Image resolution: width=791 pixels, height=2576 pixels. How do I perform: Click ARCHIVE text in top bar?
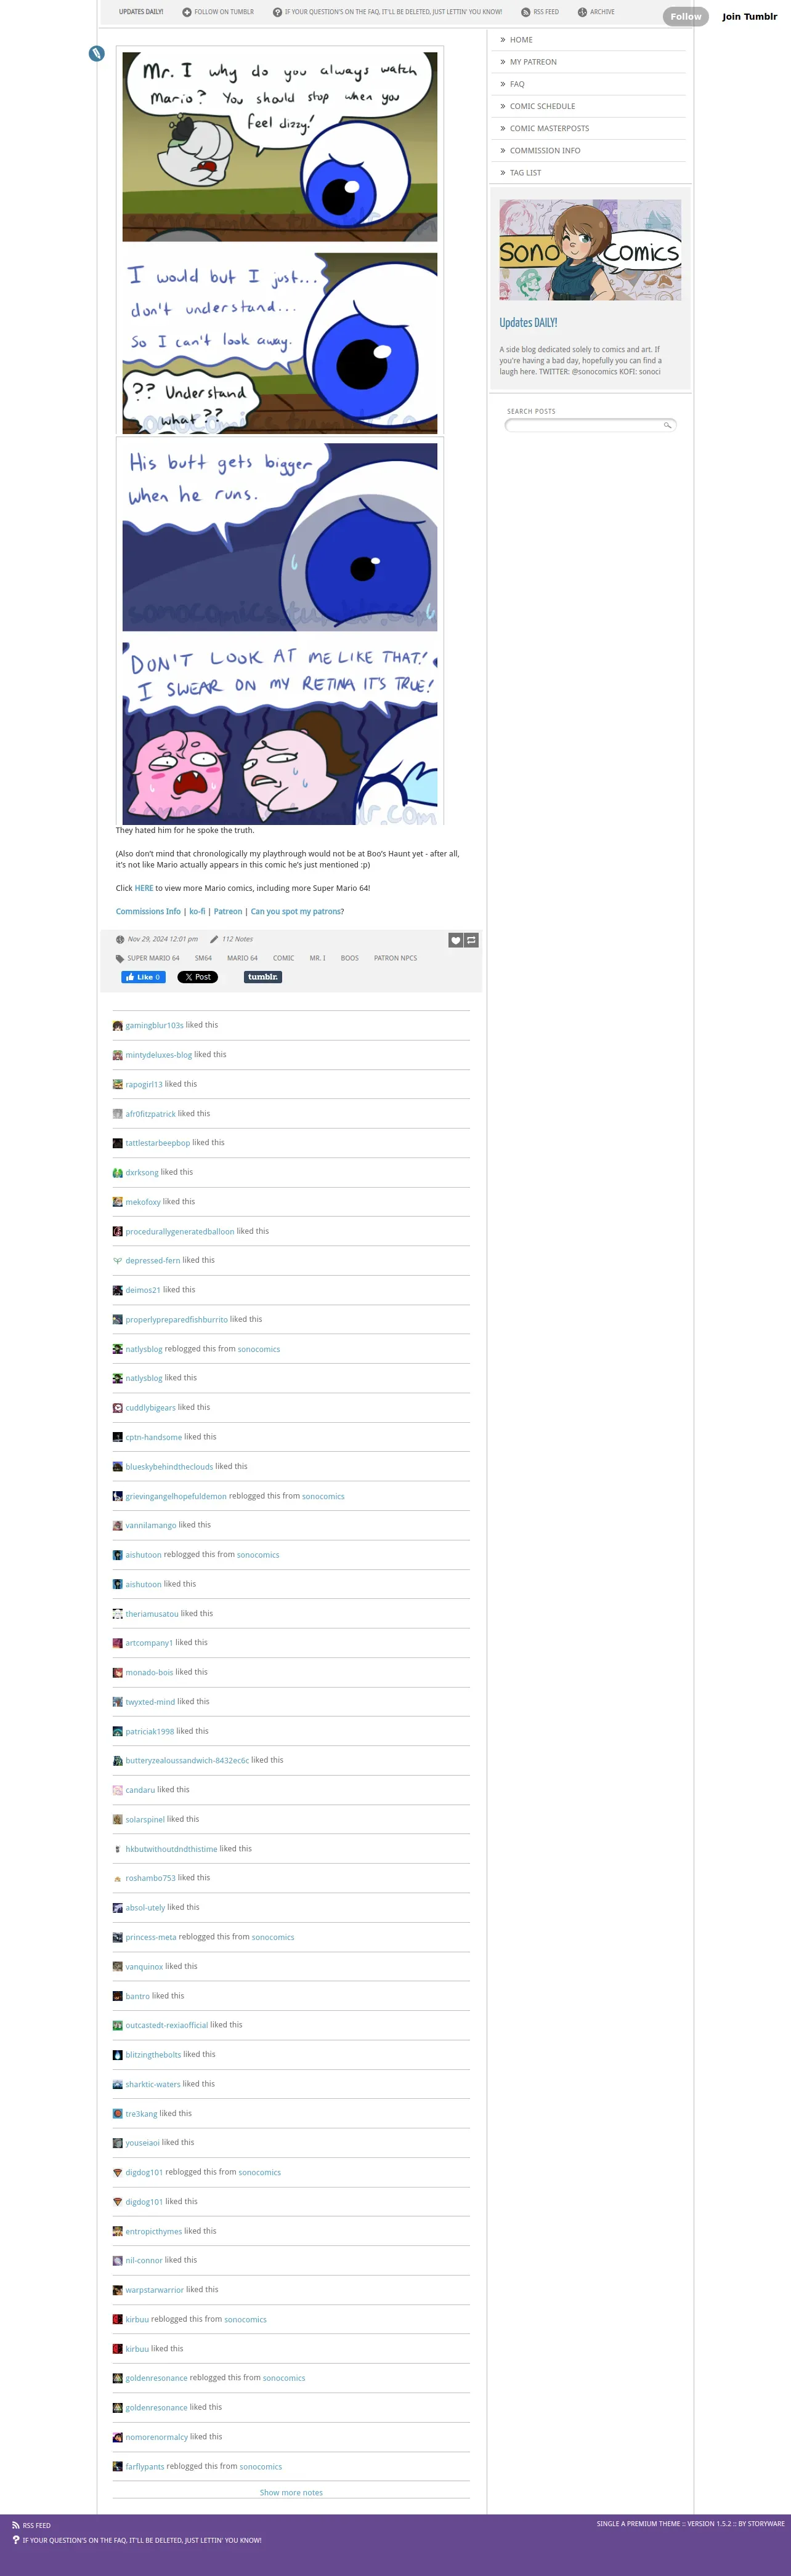click(602, 12)
